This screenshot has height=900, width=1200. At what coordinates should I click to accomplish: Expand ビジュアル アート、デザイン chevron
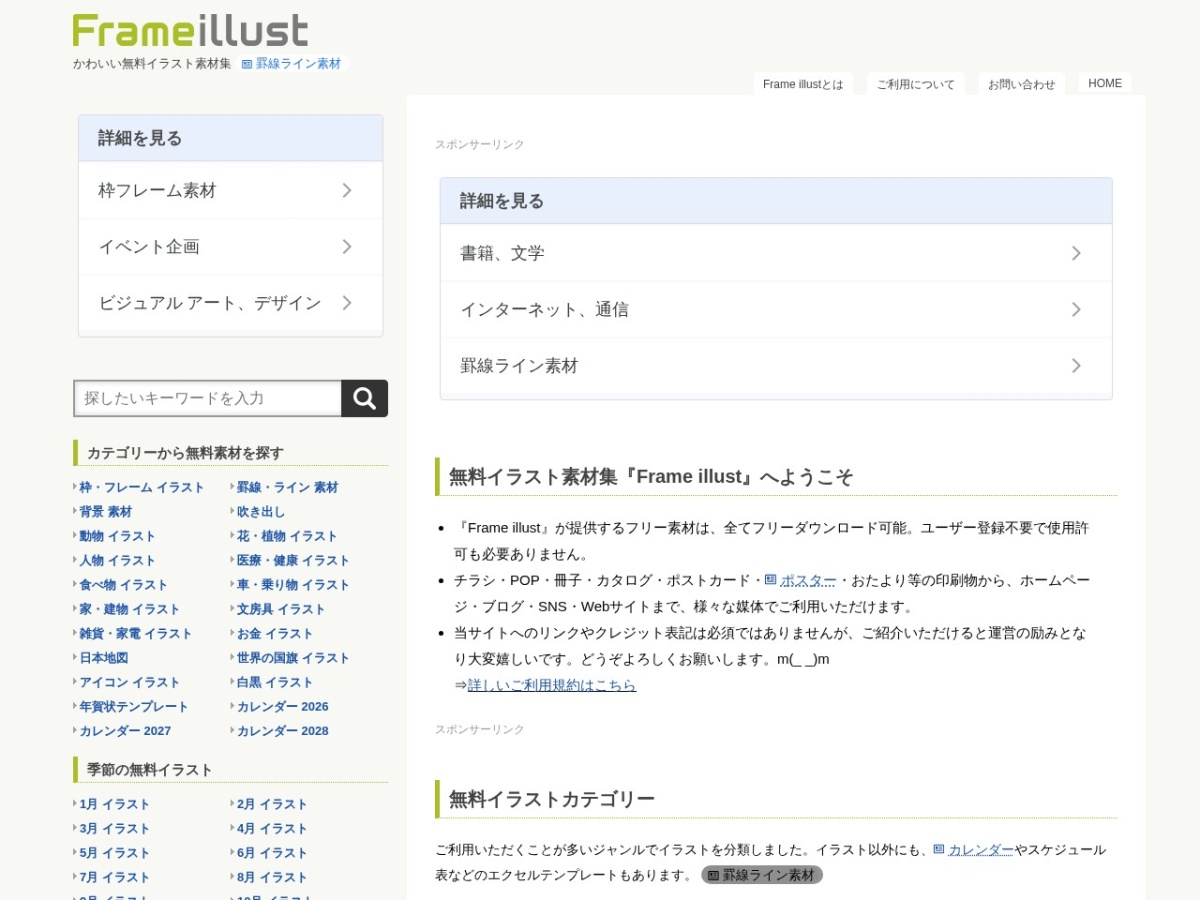(x=347, y=302)
